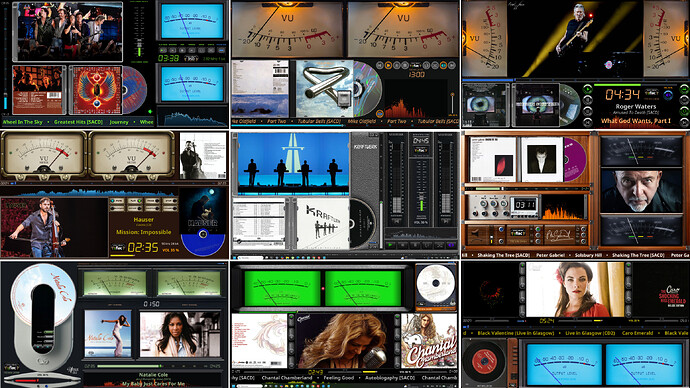Click the 02:43 time display in Chantal player

(x=316, y=373)
